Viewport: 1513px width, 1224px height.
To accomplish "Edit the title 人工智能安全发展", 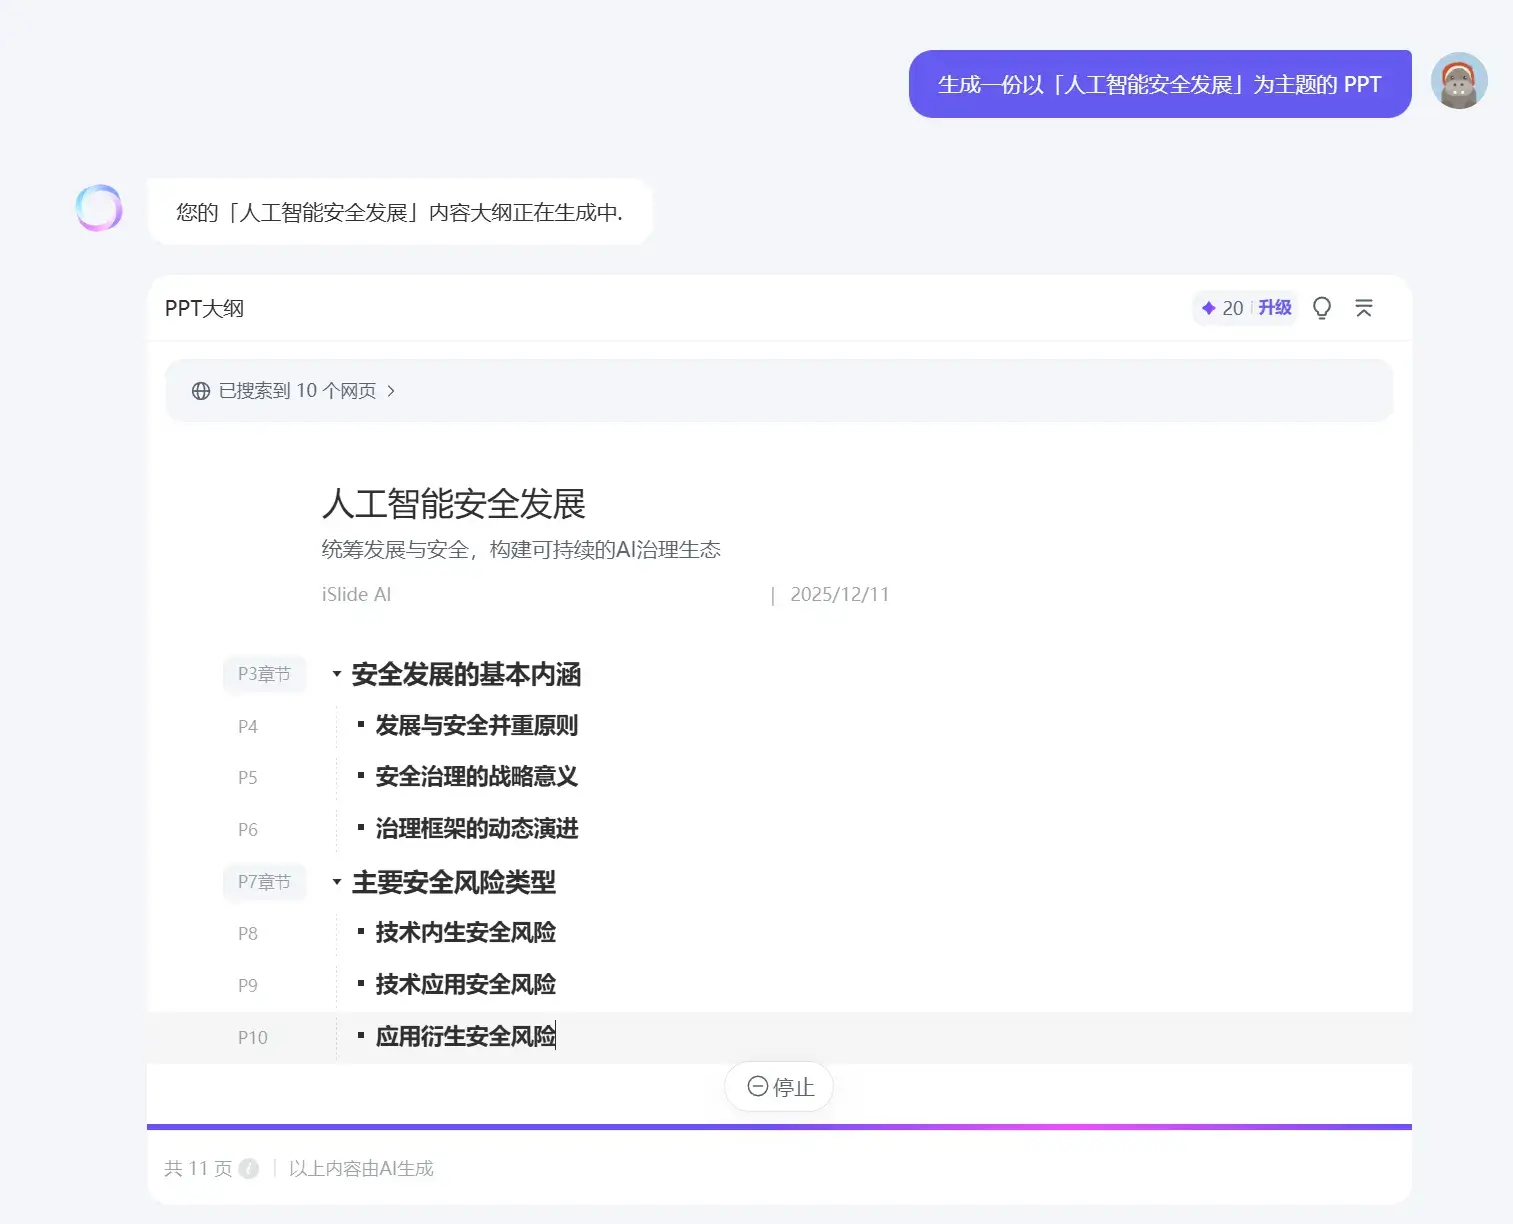I will (453, 504).
